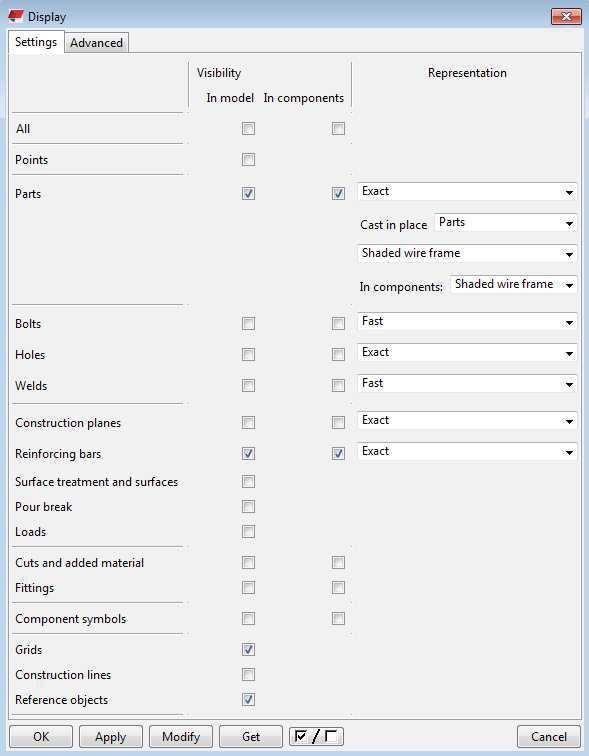
Task: Enable Points visibility in model
Action: click(x=248, y=160)
